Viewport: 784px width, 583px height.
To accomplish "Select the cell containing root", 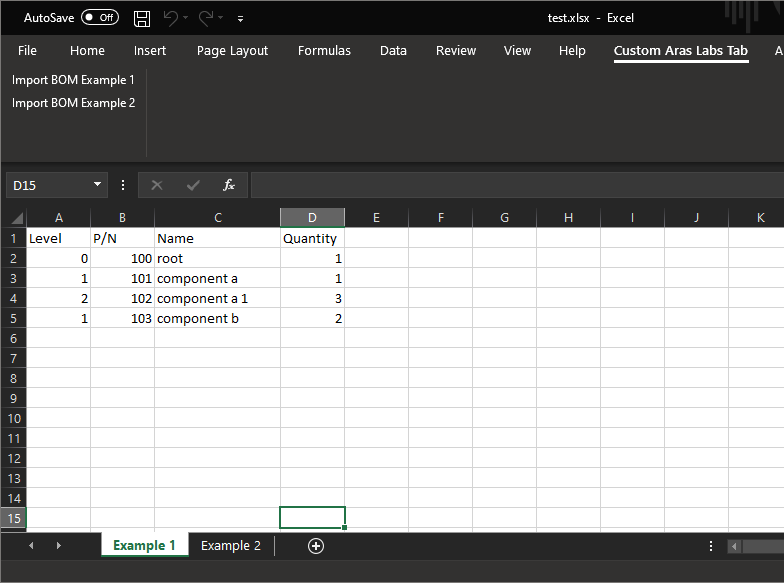I will coord(218,258).
